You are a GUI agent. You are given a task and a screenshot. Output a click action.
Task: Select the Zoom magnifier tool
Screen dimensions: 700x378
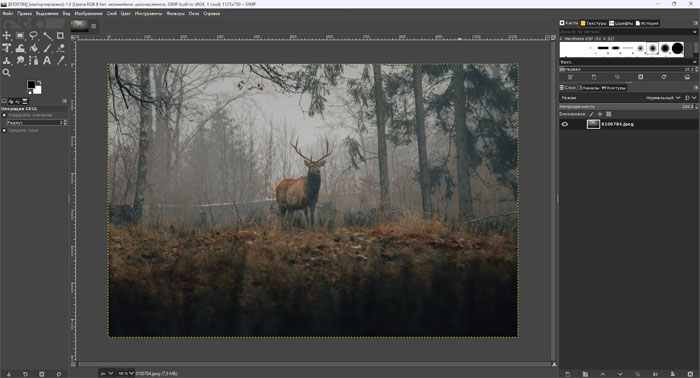pyautogui.click(x=7, y=72)
